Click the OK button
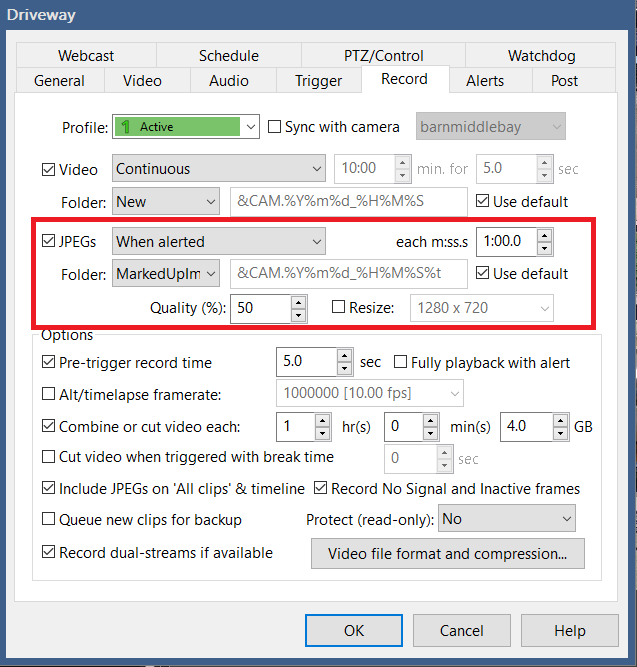The height and width of the screenshot is (667, 637). (354, 631)
